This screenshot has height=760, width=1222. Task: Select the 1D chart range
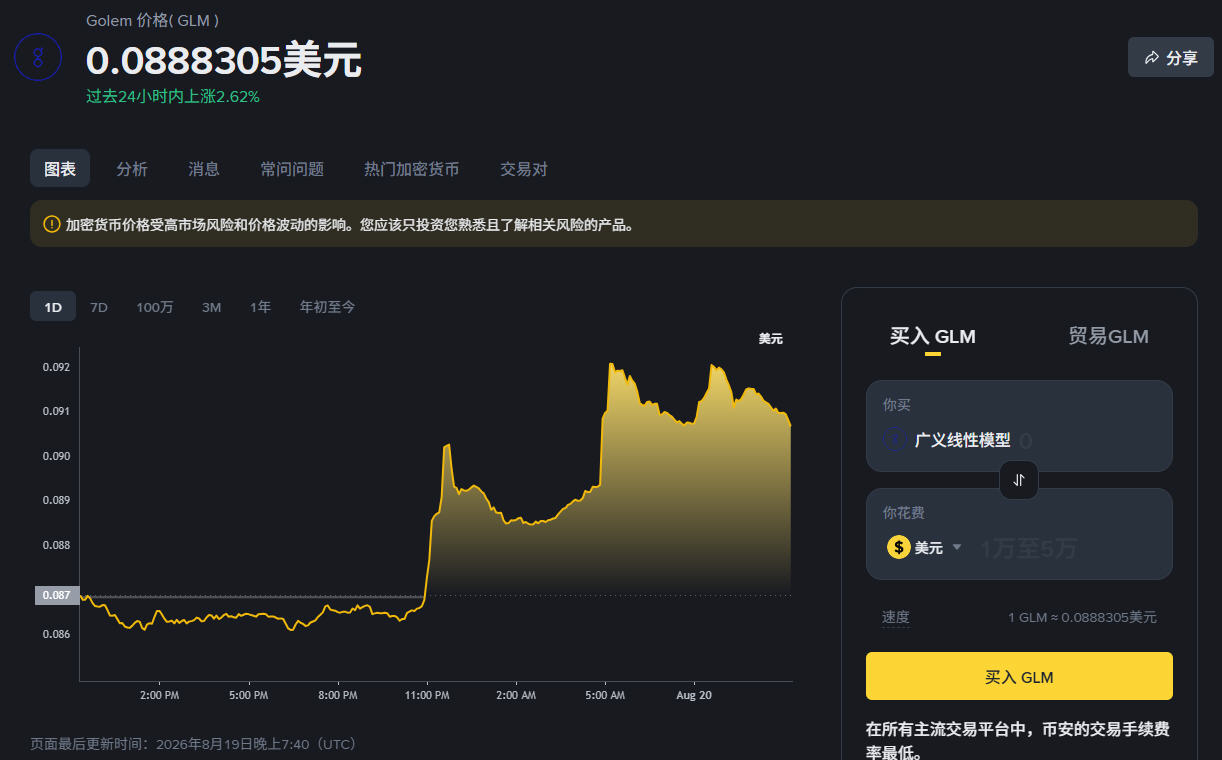click(x=53, y=307)
